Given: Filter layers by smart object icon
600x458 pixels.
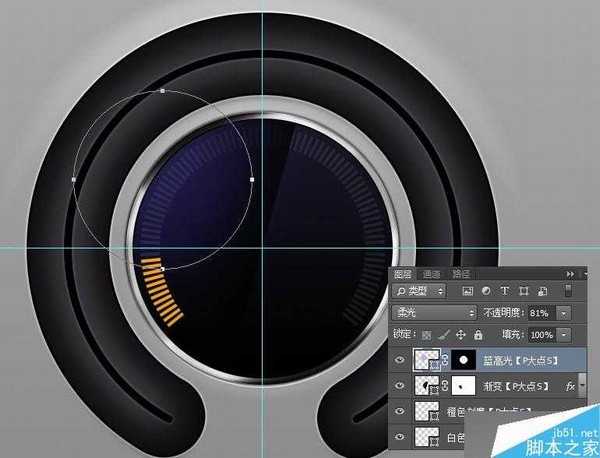Looking at the screenshot, I should 542,291.
